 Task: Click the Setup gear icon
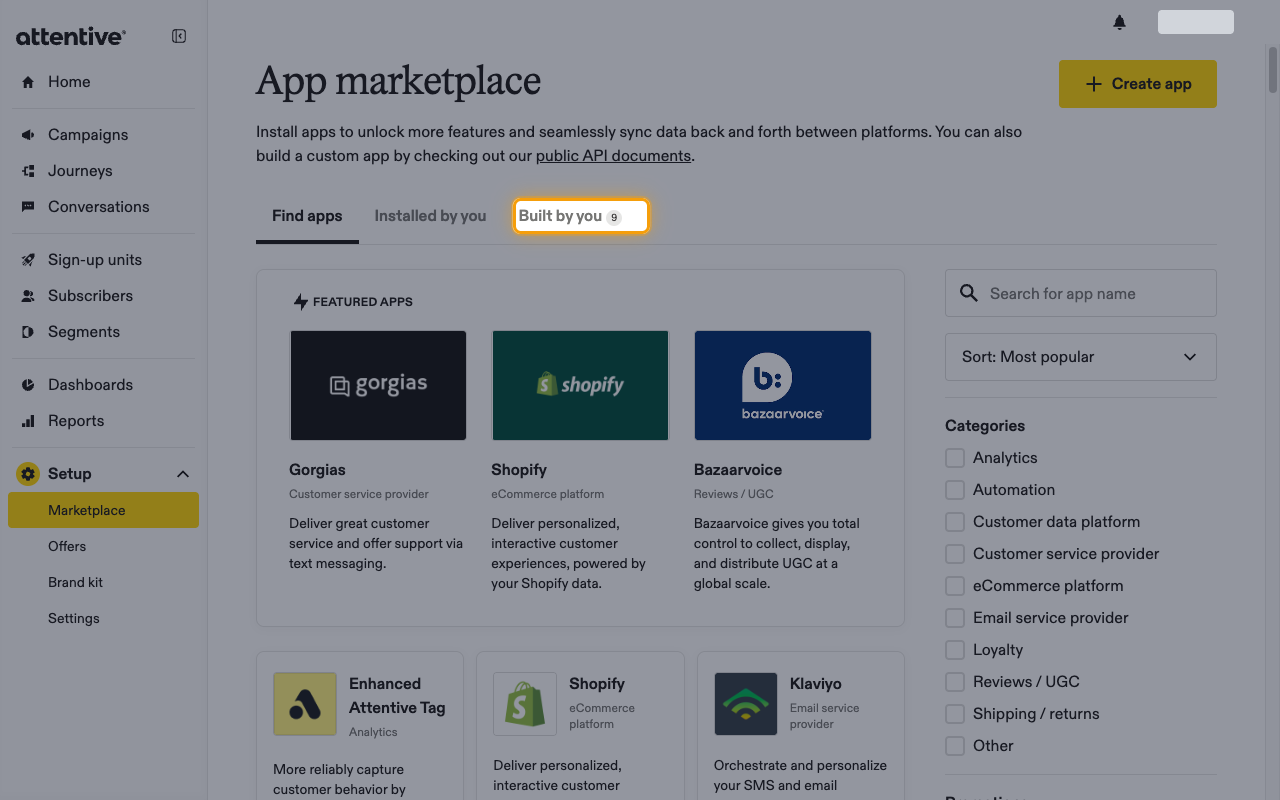pos(28,474)
